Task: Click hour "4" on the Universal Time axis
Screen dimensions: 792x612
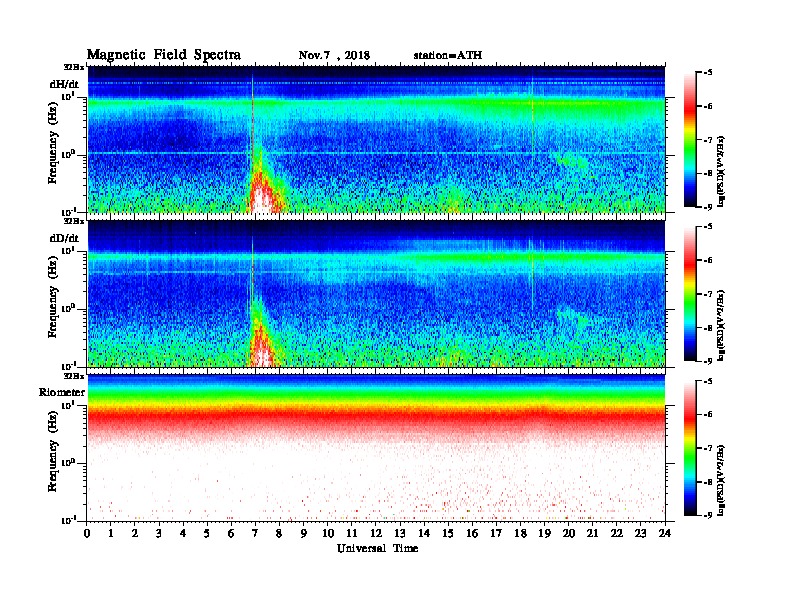Action: click(183, 534)
